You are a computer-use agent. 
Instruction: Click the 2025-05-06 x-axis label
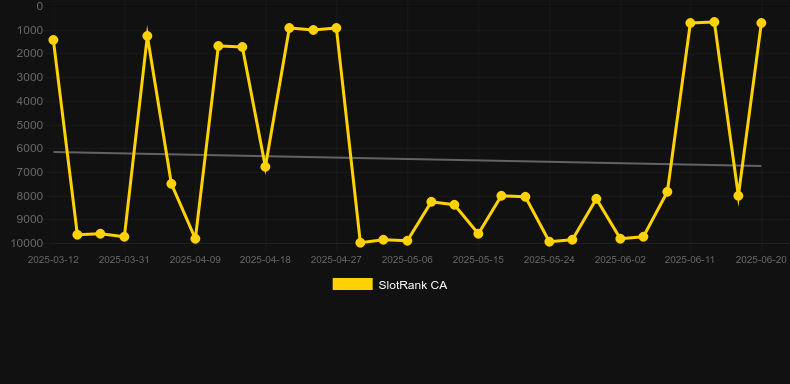[407, 260]
